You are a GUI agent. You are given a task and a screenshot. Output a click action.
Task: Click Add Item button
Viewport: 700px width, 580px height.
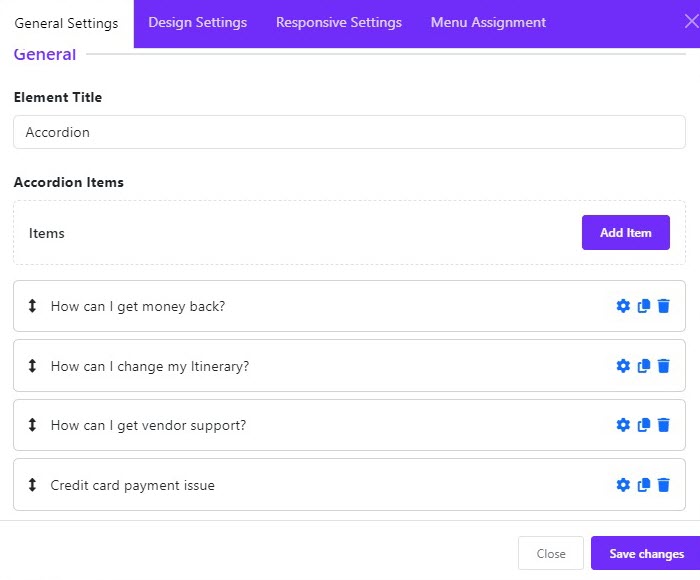(x=625, y=233)
